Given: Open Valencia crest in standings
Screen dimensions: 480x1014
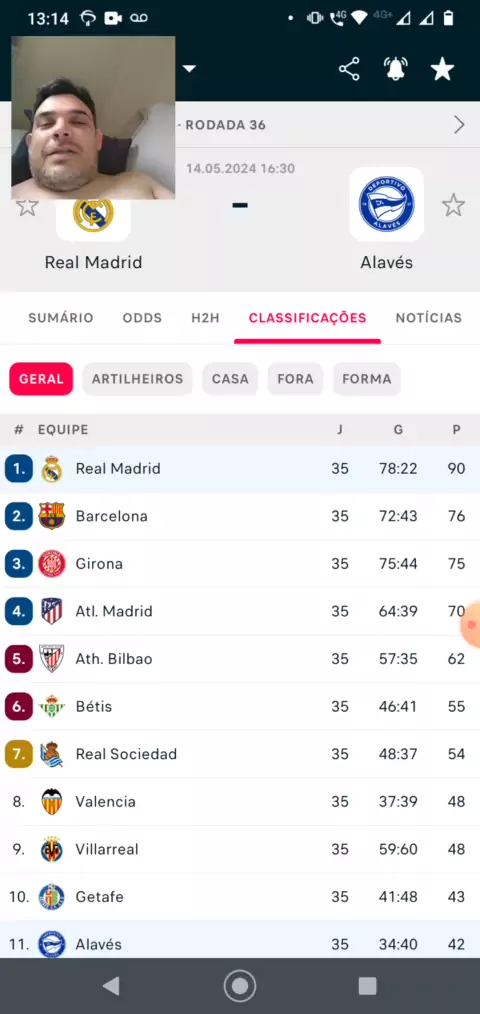Looking at the screenshot, I should click(x=52, y=802).
